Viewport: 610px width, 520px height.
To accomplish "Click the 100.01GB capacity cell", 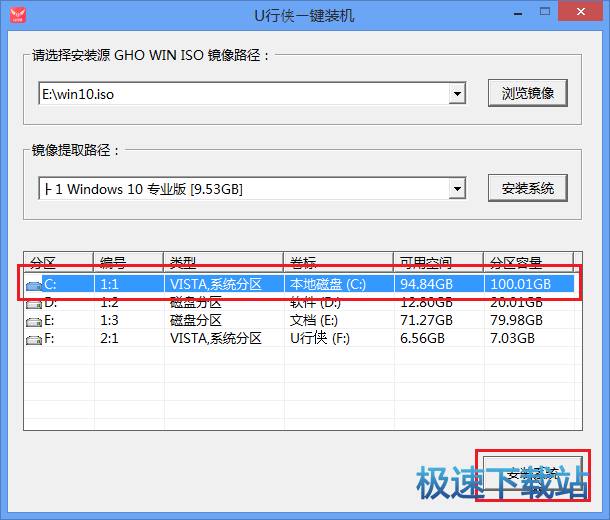I will [529, 284].
